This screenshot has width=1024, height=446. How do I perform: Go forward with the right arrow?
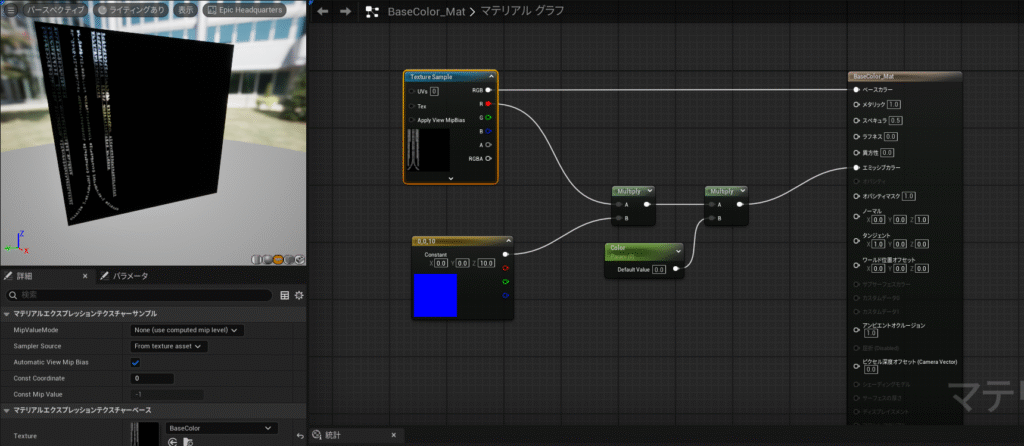tap(345, 11)
